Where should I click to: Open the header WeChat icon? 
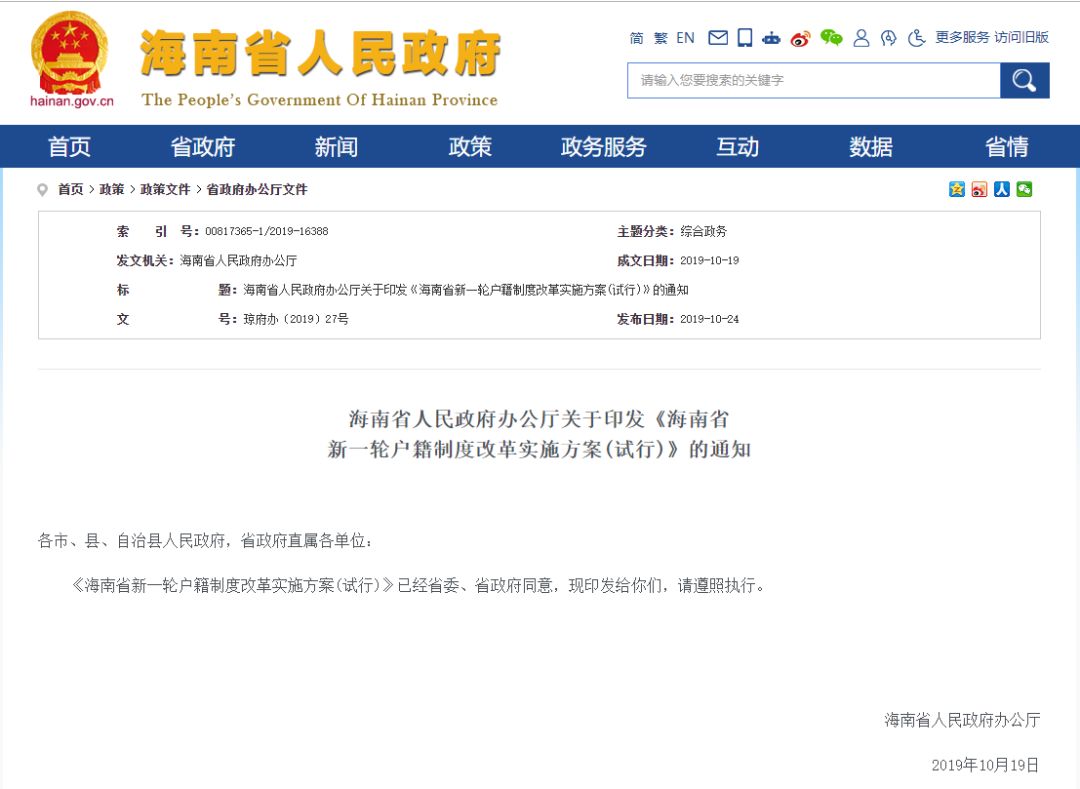(831, 38)
